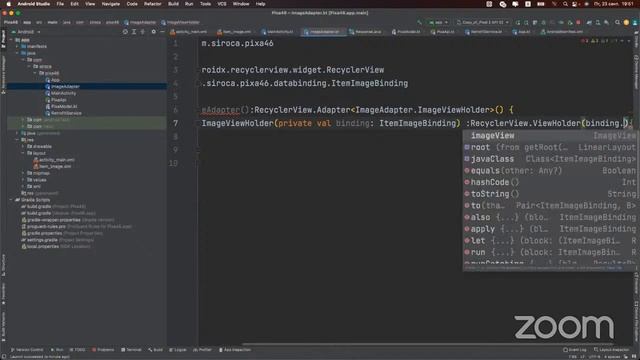Screen dimensions: 640x360
Task: Open the Version Control tool window
Action: 27,350
